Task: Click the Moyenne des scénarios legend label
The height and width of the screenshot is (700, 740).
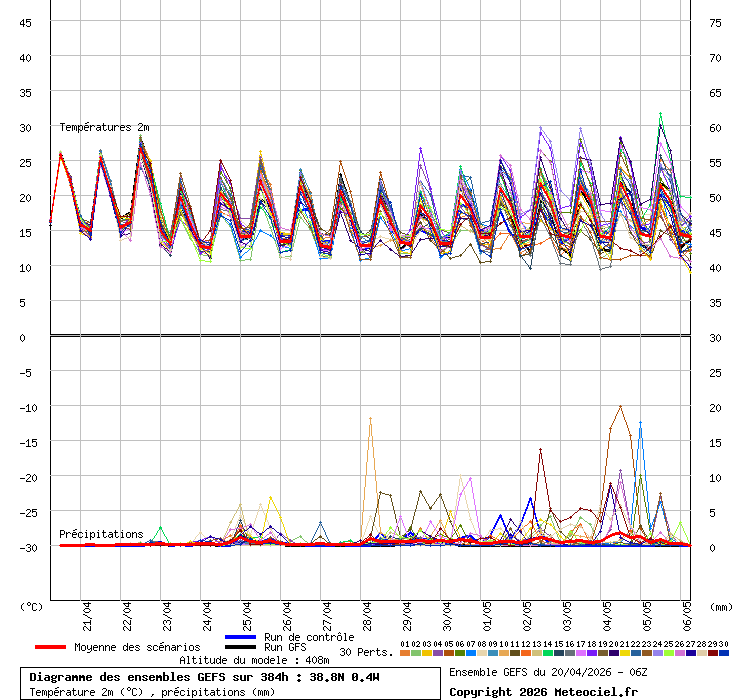Action: coord(137,647)
